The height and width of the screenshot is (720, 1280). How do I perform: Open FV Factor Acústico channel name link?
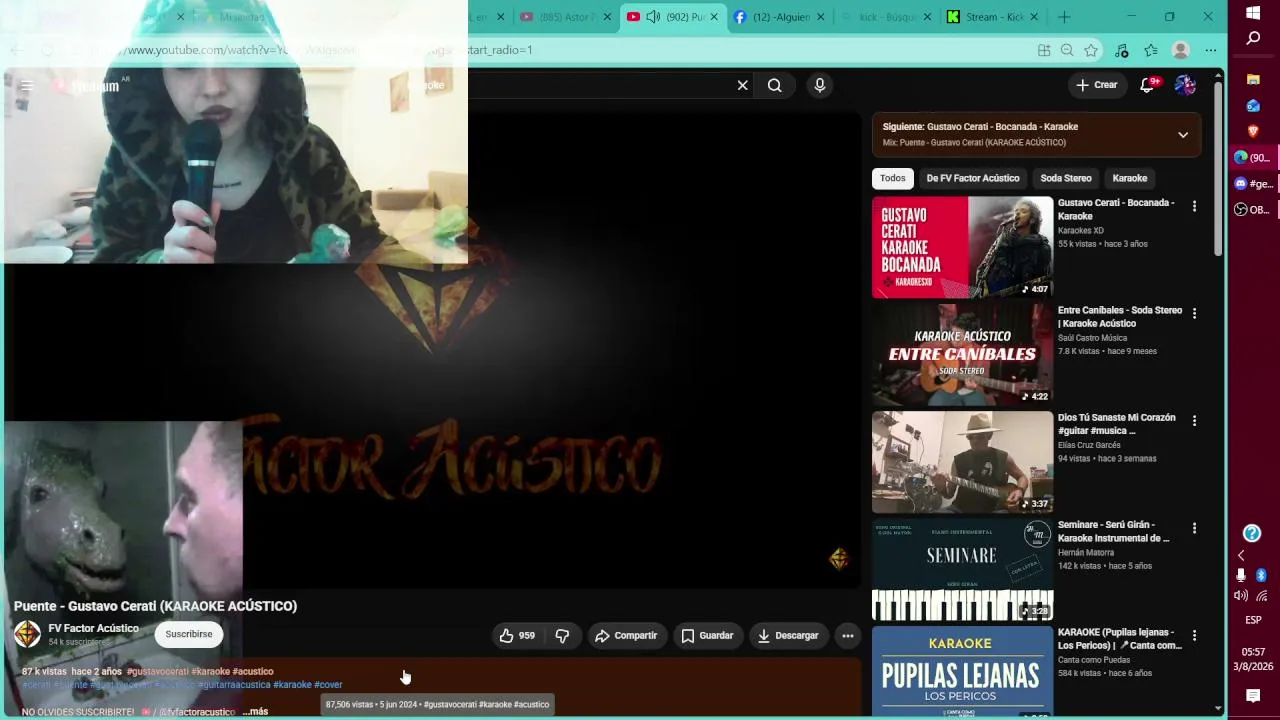pos(94,628)
